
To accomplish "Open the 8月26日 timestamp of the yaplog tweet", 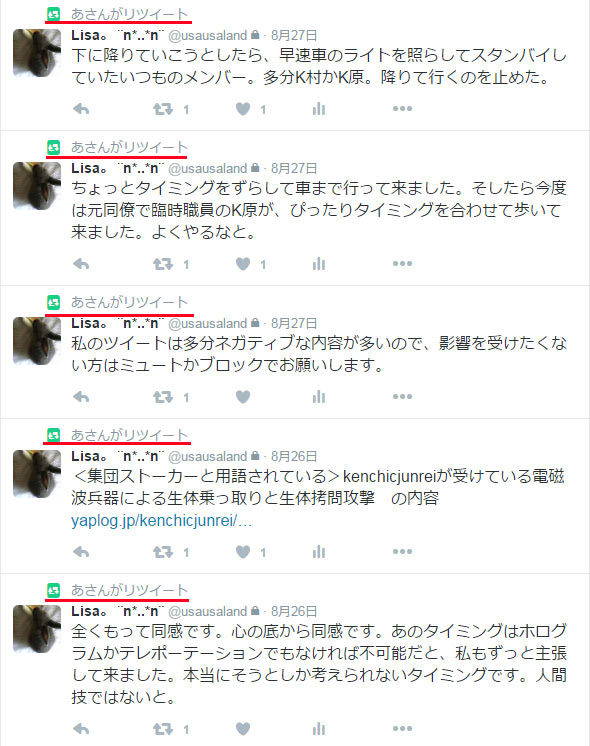I will point(294,457).
